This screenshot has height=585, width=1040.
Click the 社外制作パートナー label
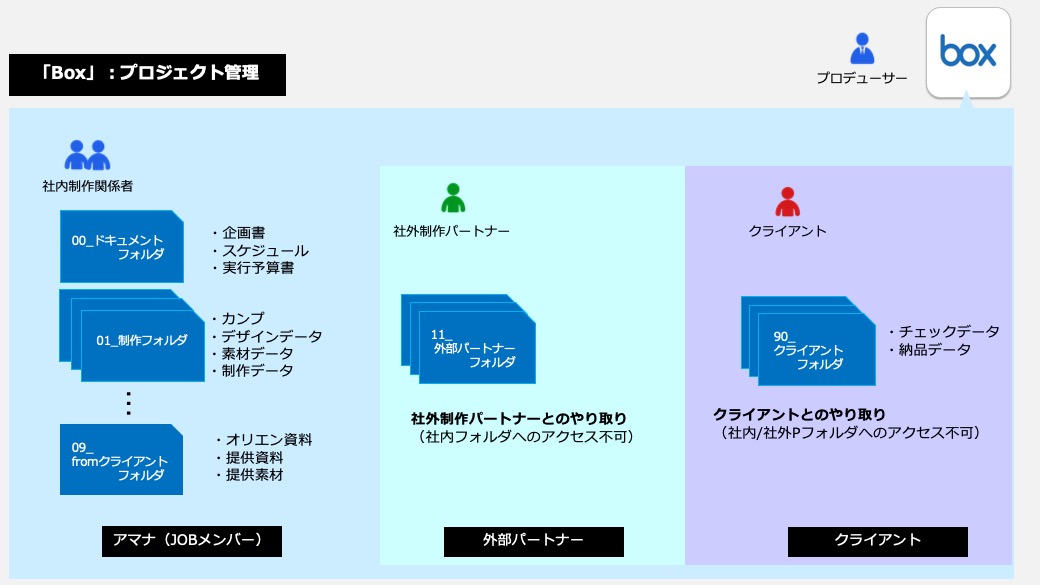pyautogui.click(x=452, y=231)
